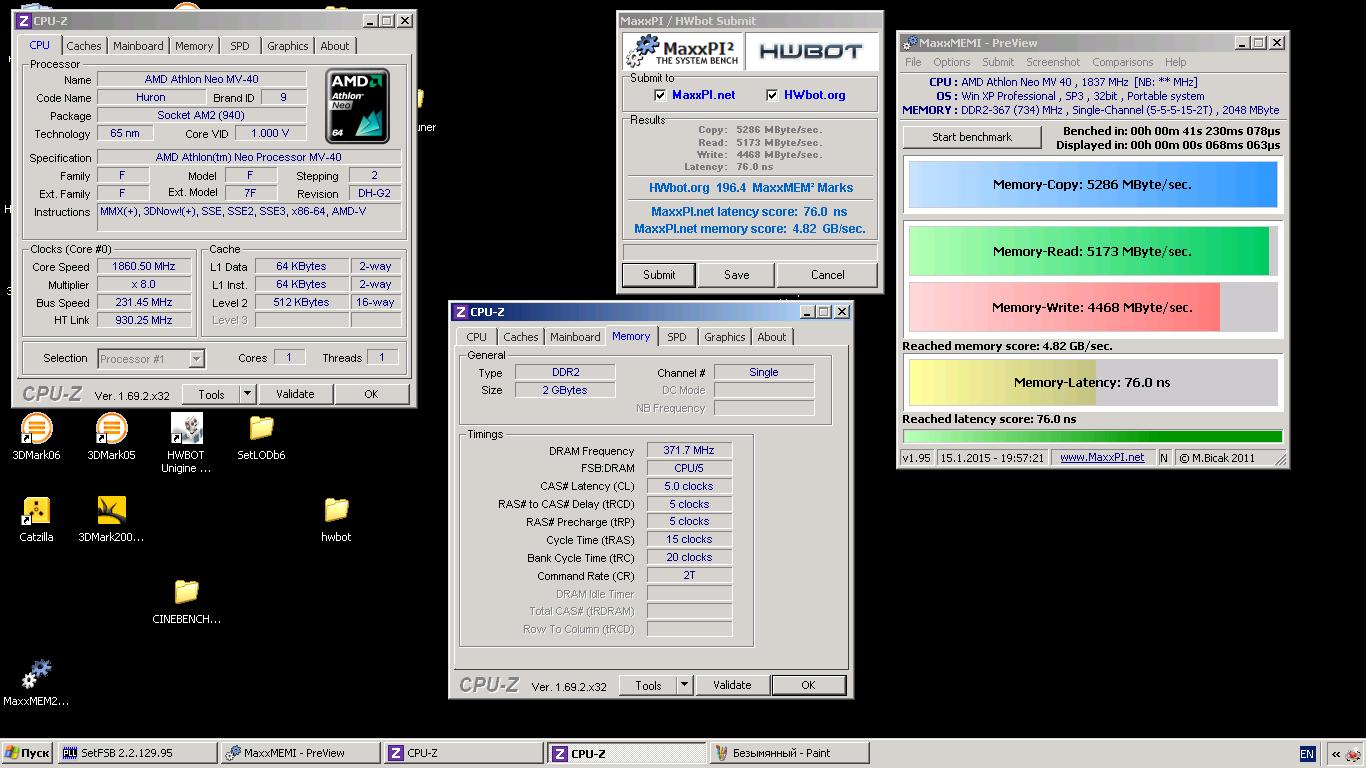Click Save in the HWbot Submit dialog
This screenshot has height=768, width=1366.
736,275
